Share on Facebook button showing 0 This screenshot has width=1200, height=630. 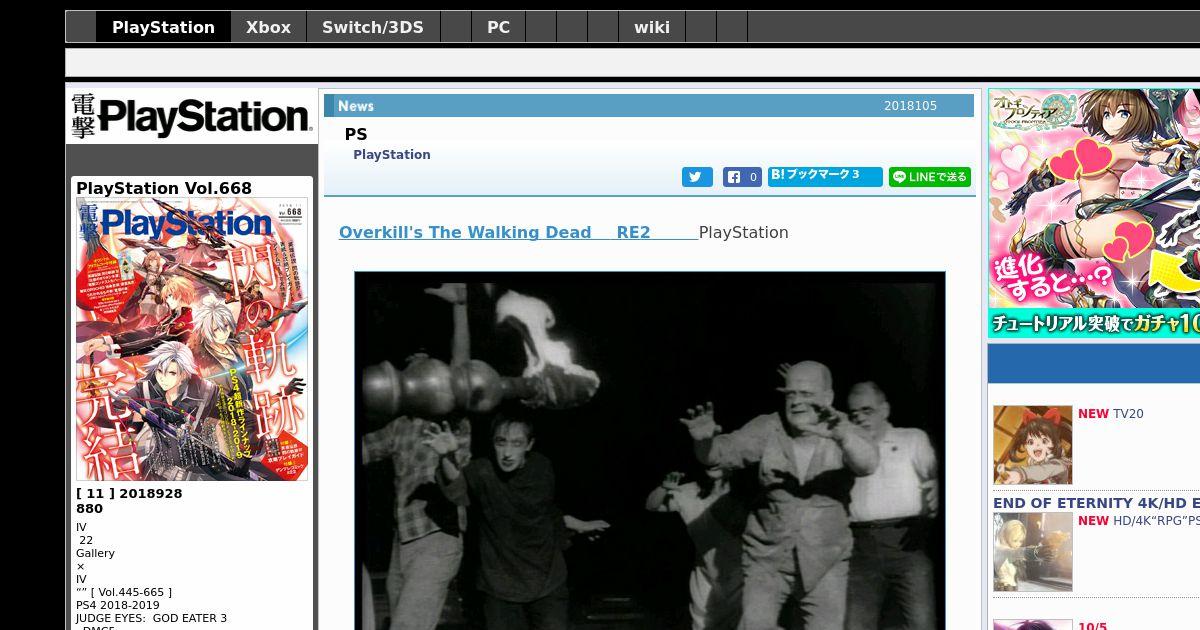[x=742, y=177]
